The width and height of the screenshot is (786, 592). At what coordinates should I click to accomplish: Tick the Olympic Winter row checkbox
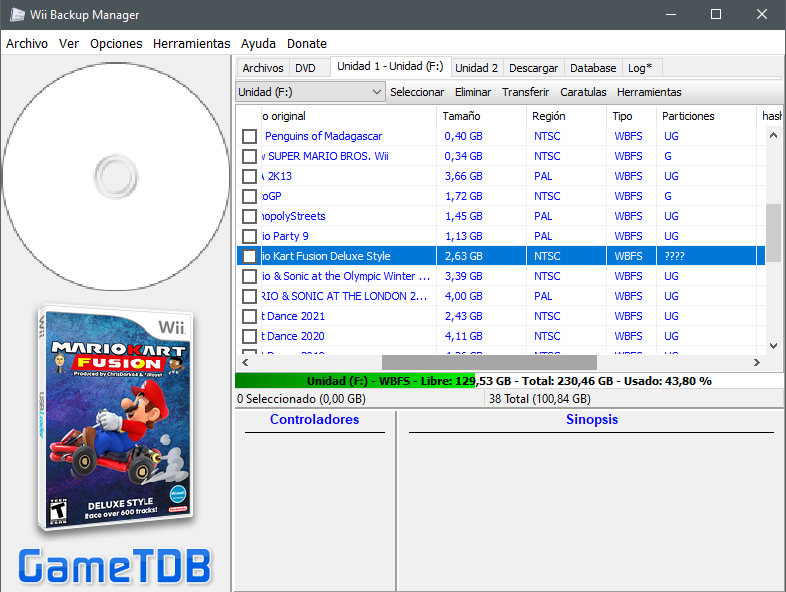click(249, 276)
